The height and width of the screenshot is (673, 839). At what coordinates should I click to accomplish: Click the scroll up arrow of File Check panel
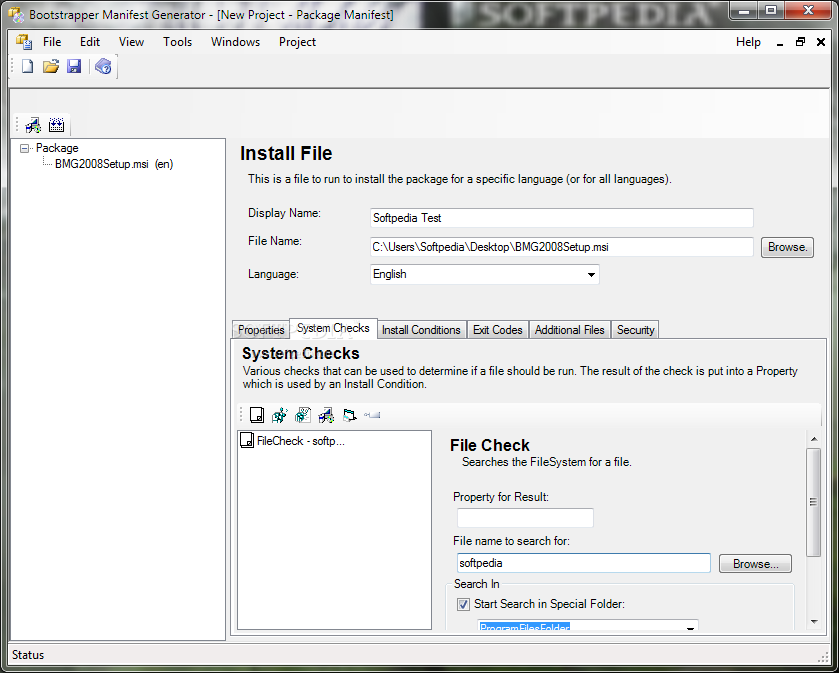tap(814, 439)
